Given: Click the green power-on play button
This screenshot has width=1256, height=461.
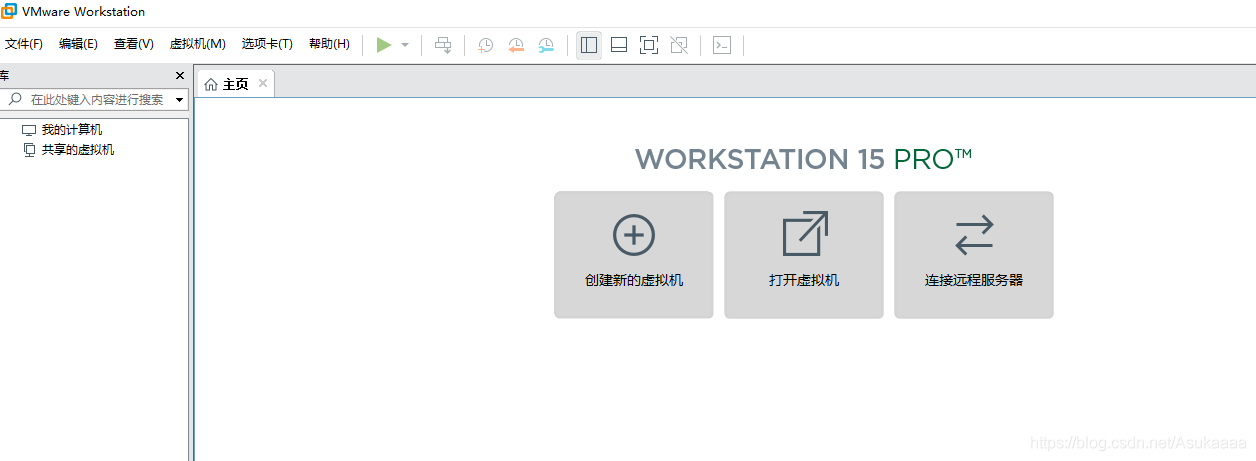Looking at the screenshot, I should tap(384, 45).
